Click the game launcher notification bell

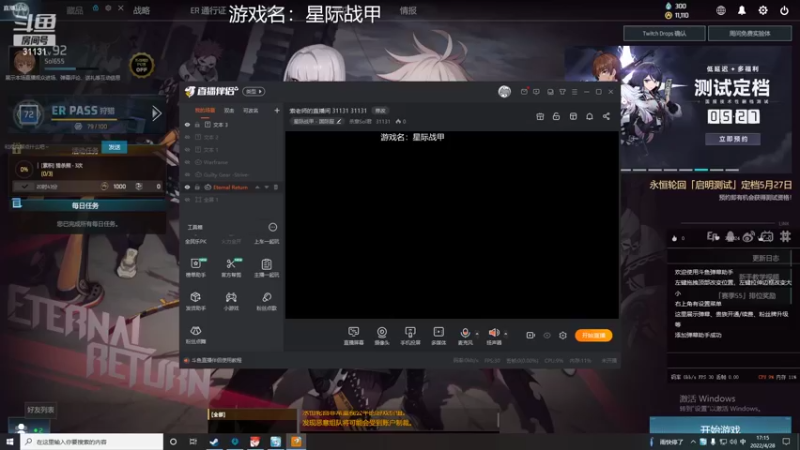click(741, 10)
